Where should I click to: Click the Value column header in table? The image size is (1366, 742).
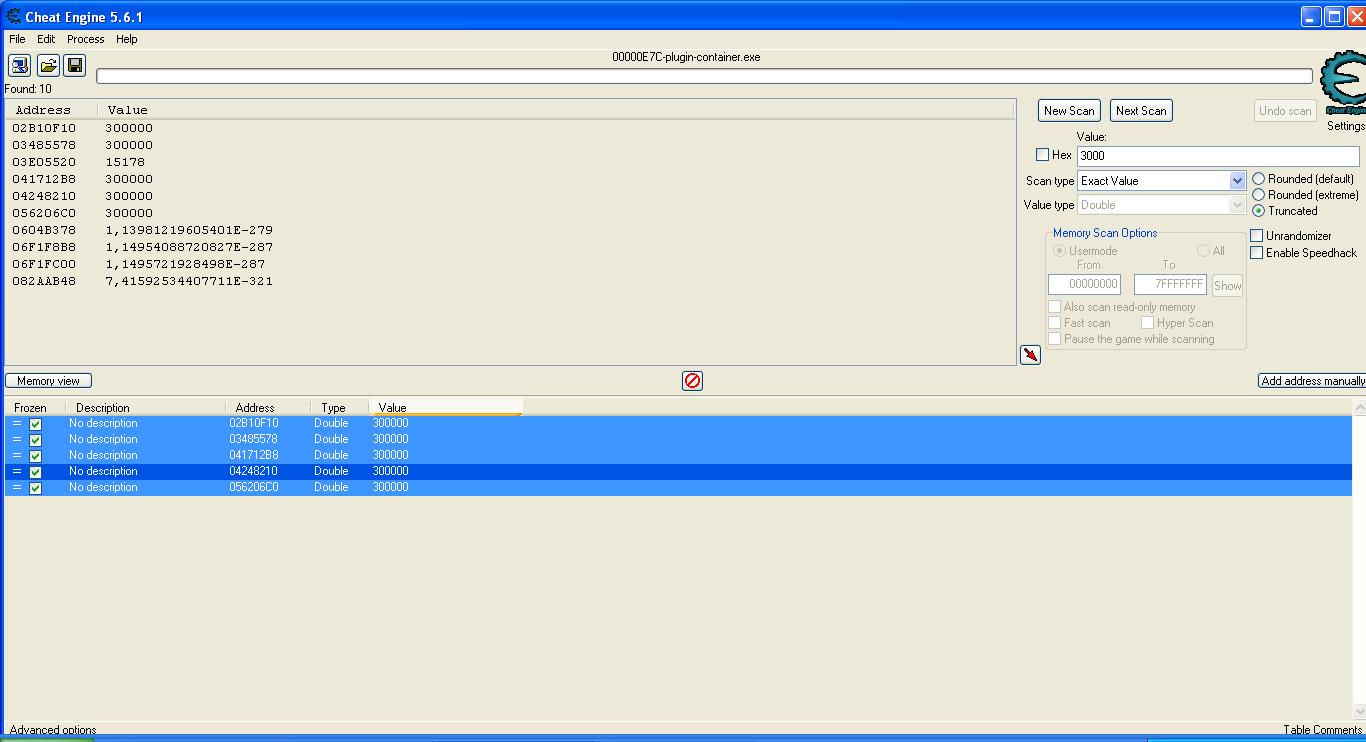446,408
